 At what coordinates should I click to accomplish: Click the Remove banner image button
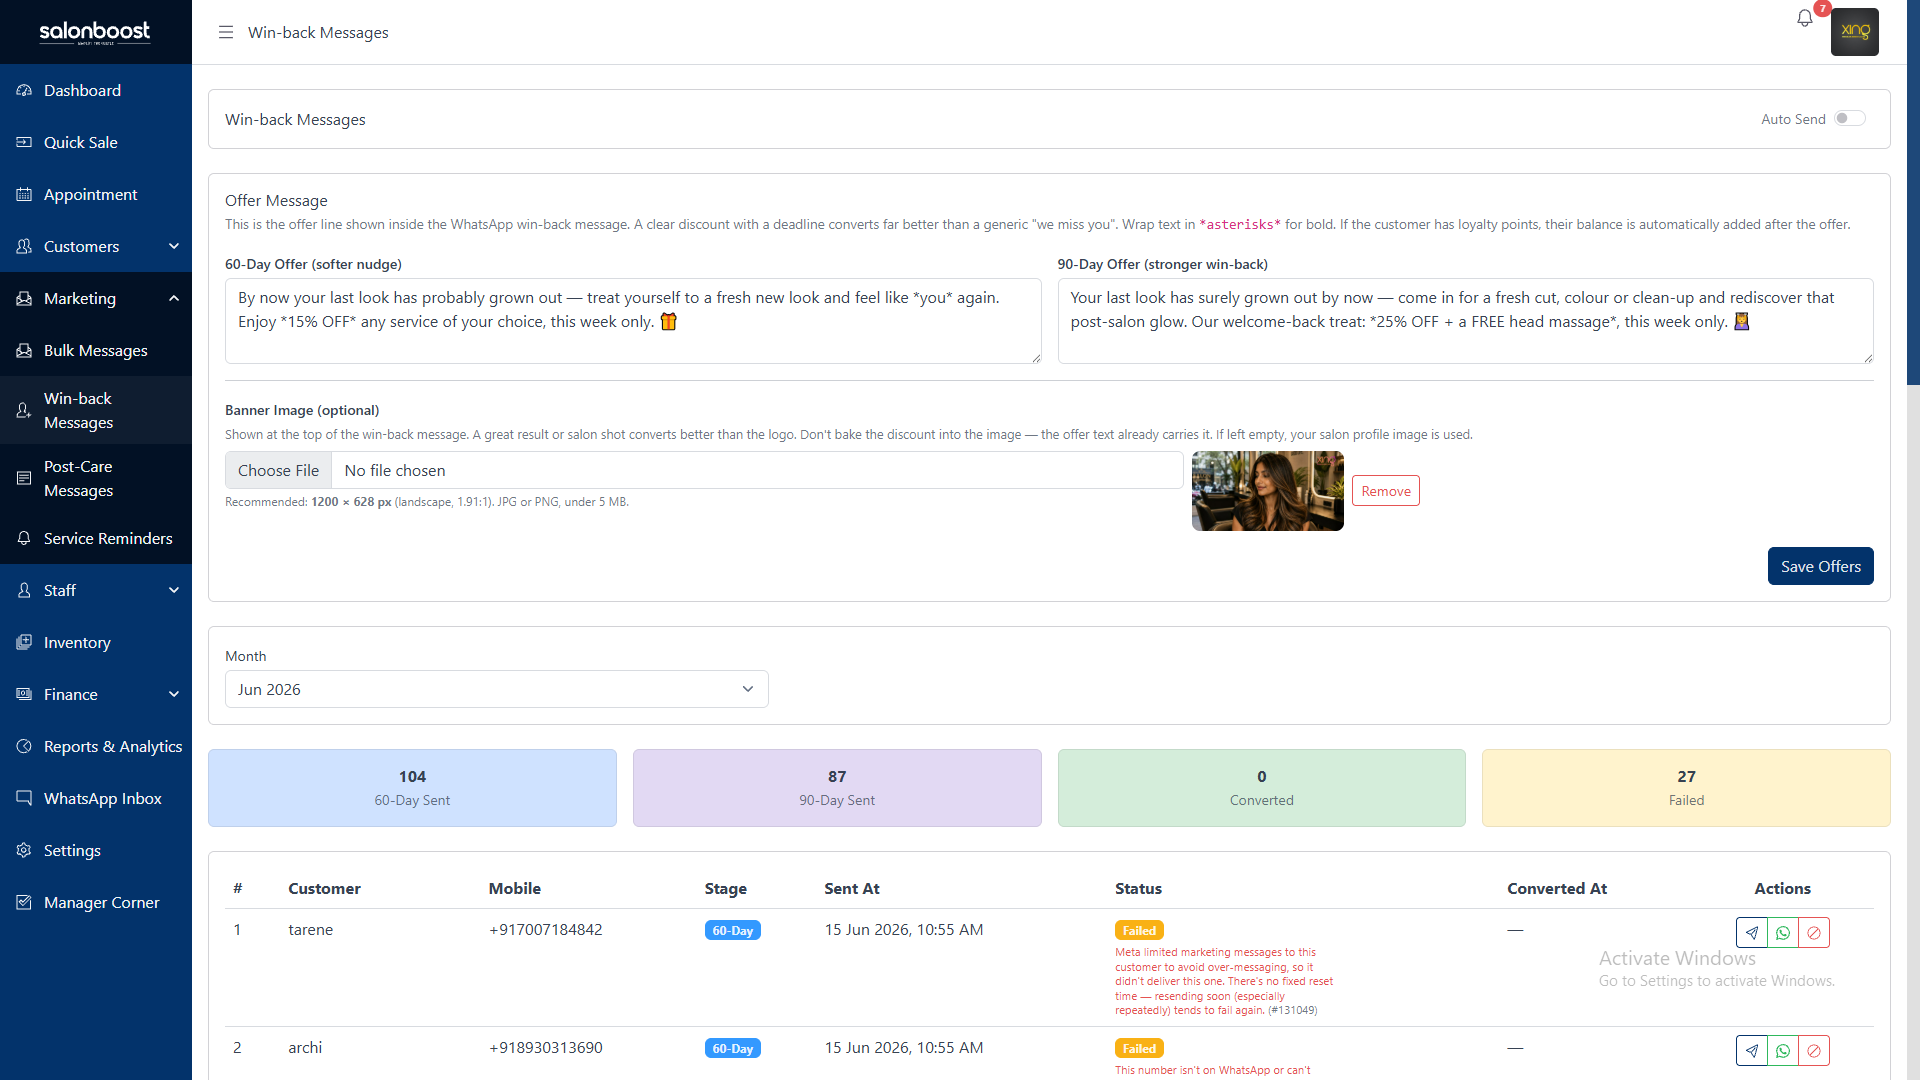(1385, 491)
